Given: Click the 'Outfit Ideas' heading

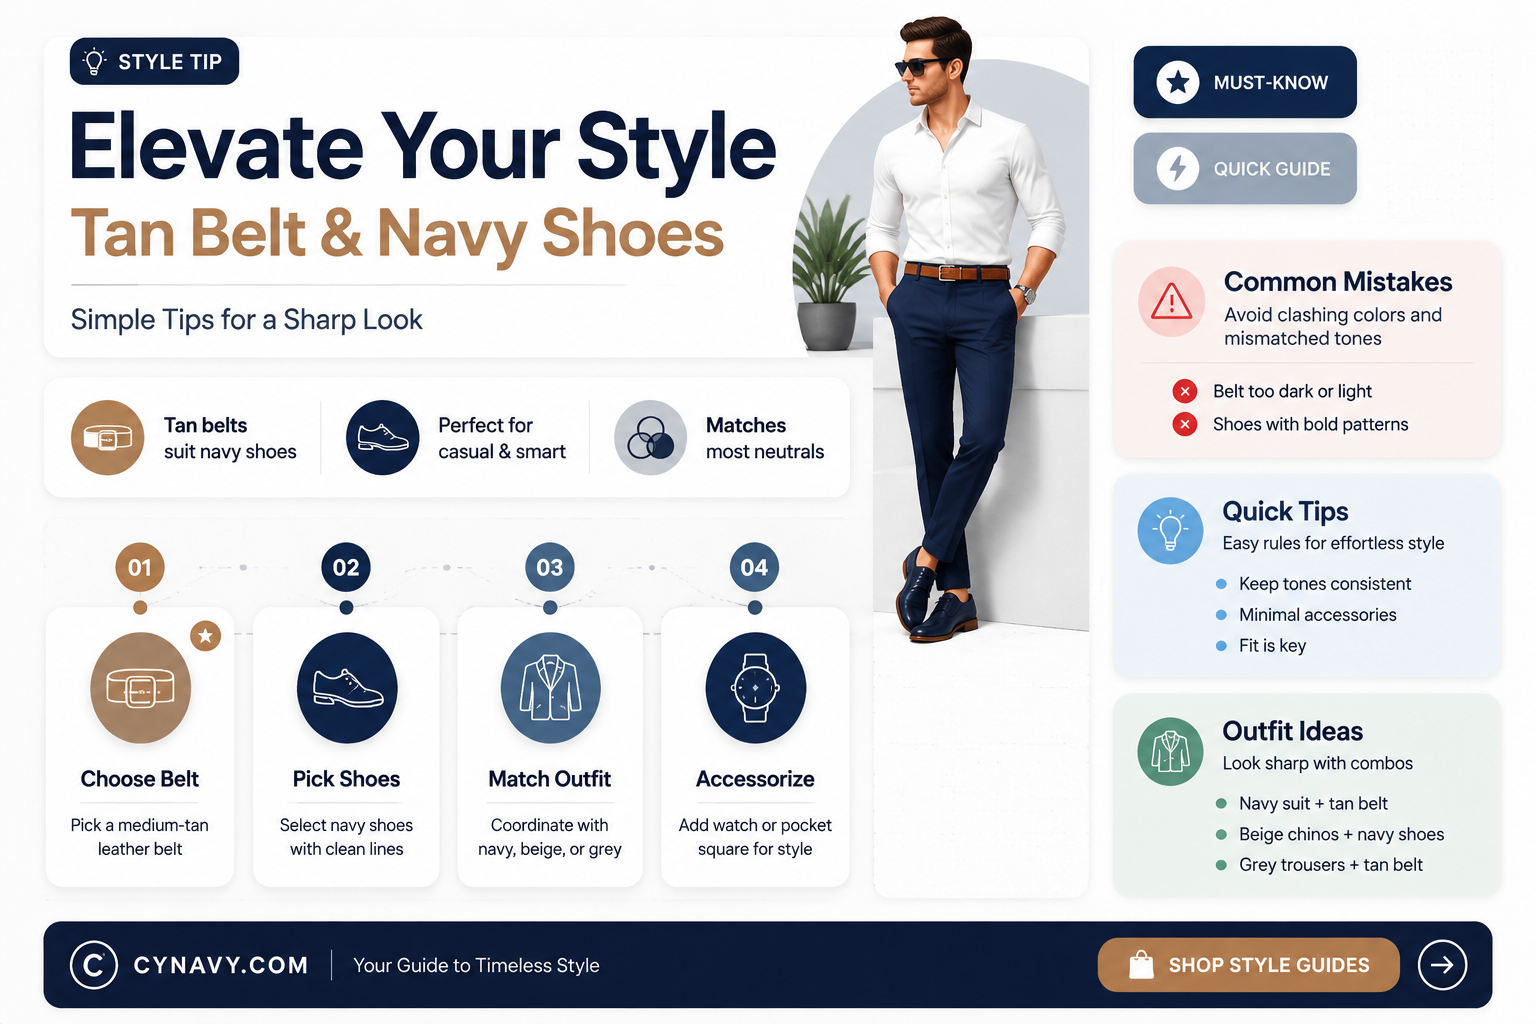Looking at the screenshot, I should pyautogui.click(x=1292, y=731).
